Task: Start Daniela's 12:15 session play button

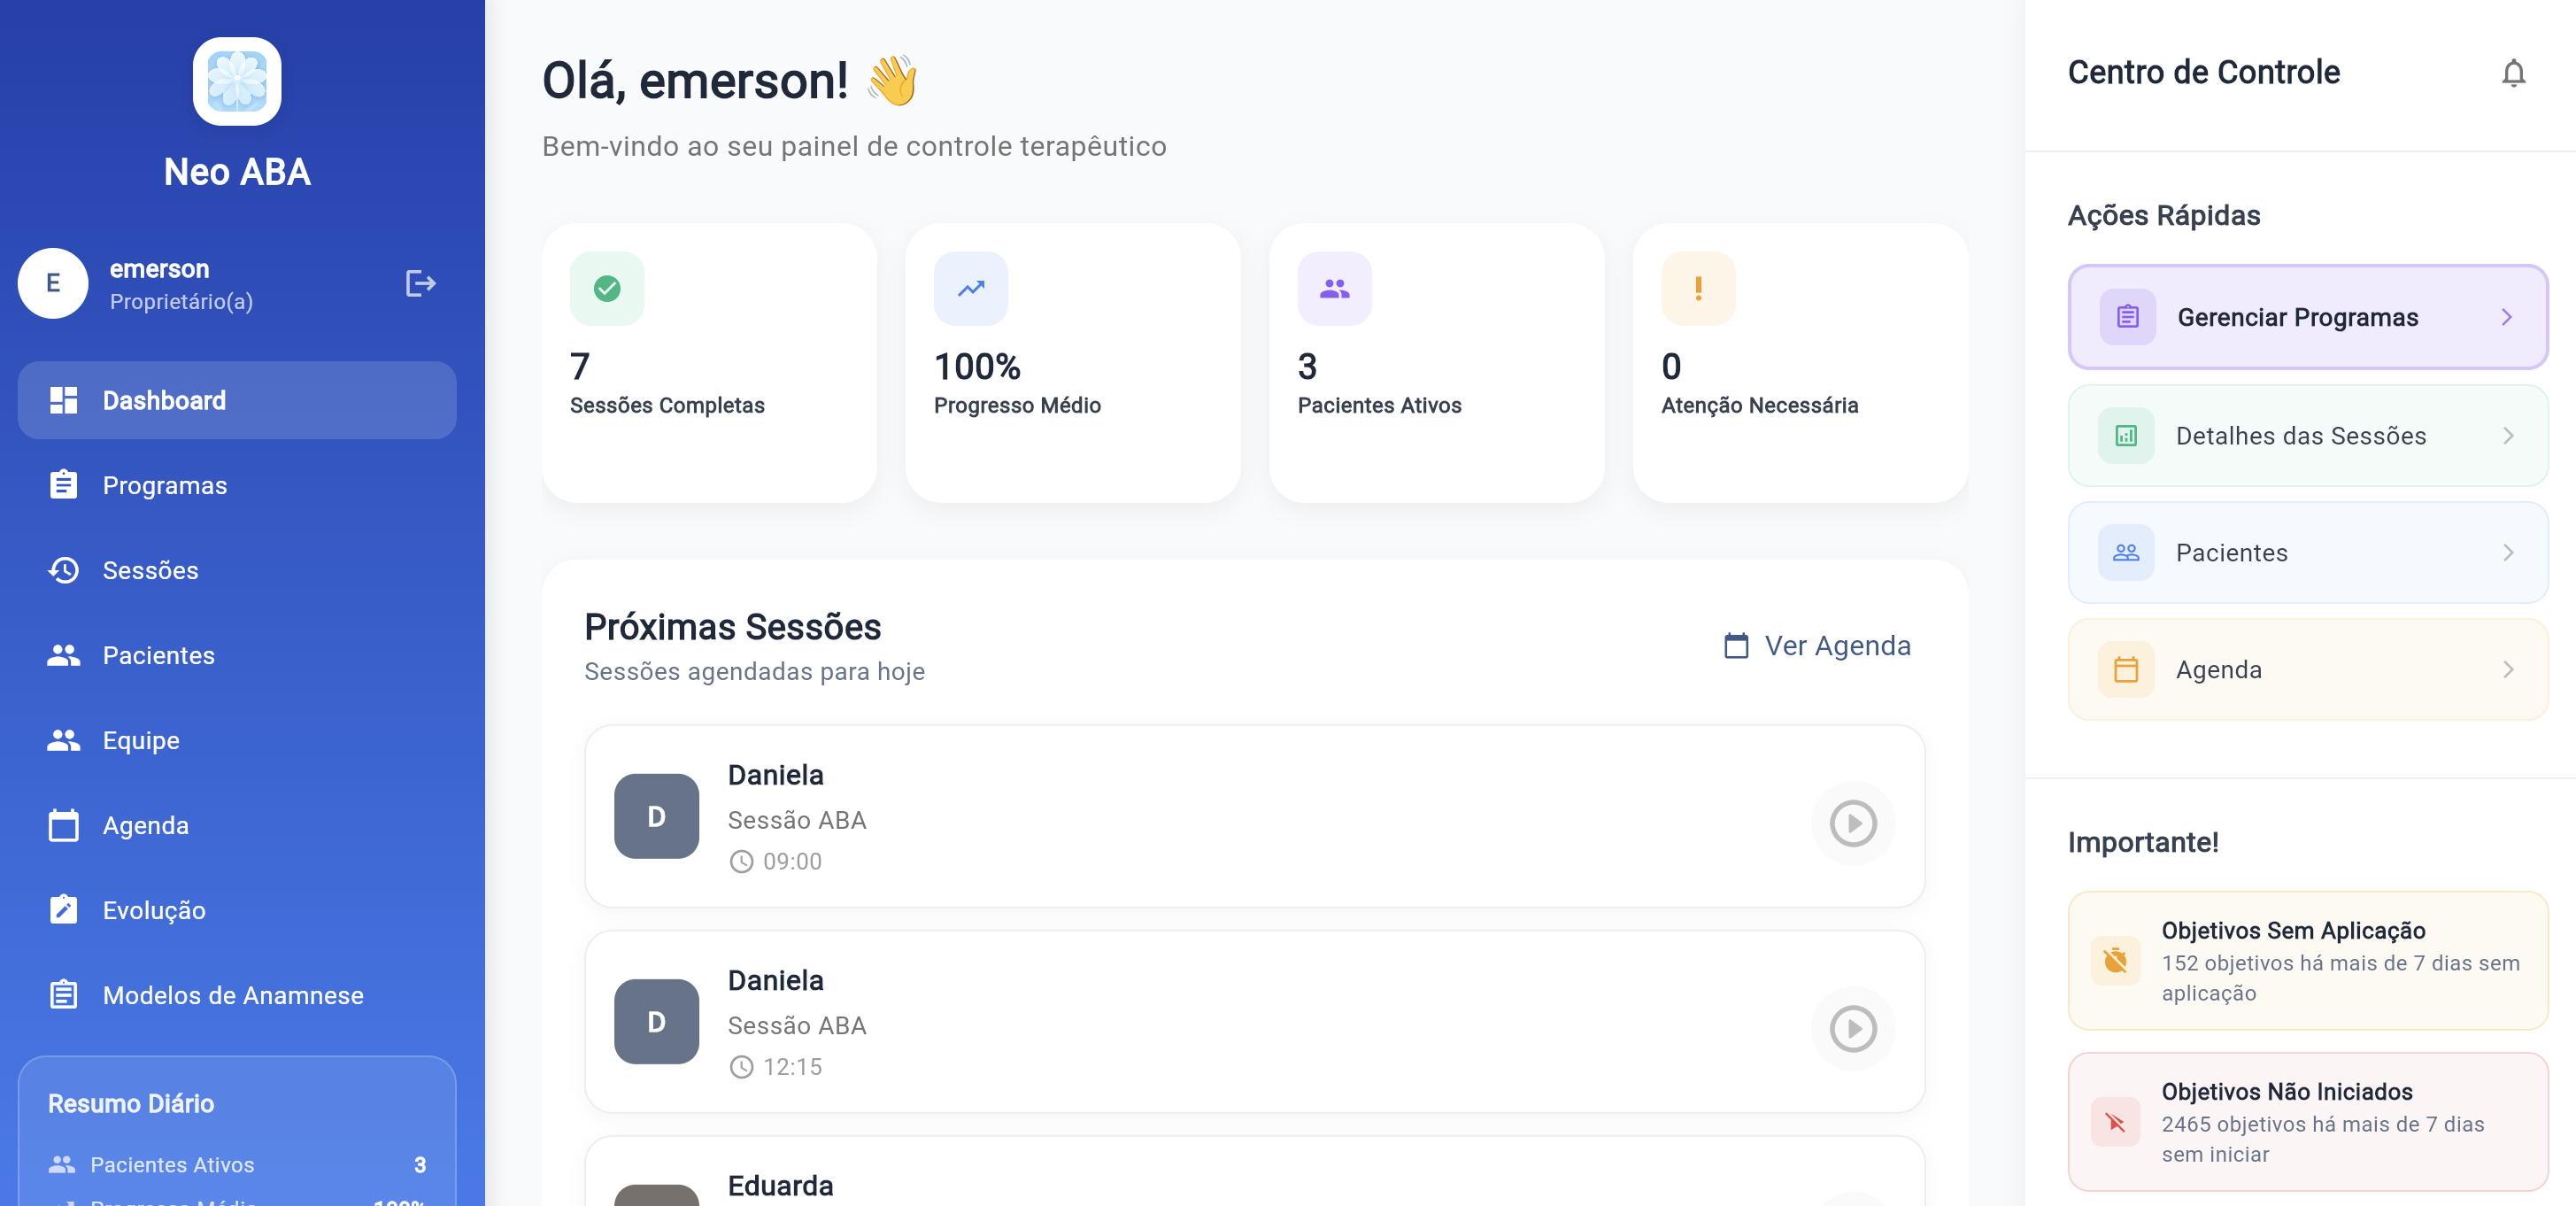Action: pos(1852,1028)
